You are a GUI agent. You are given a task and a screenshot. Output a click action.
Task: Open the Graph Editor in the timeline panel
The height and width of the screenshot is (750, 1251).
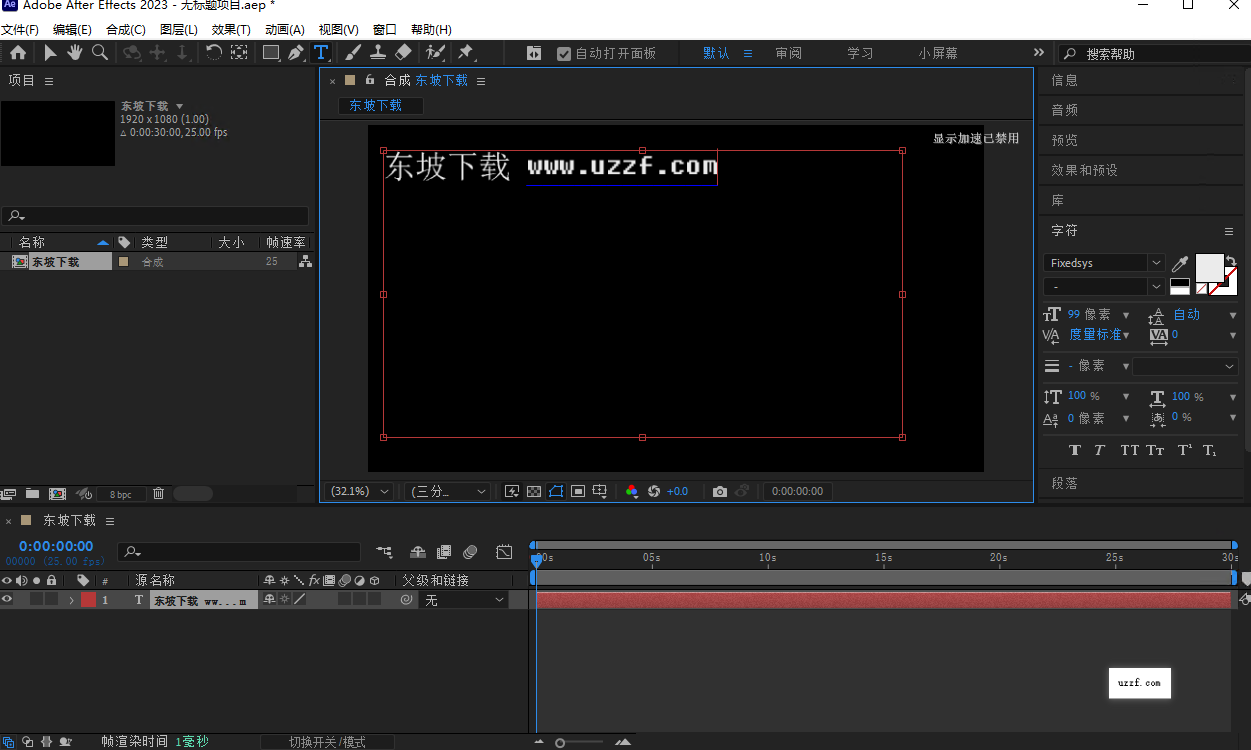pyautogui.click(x=504, y=551)
